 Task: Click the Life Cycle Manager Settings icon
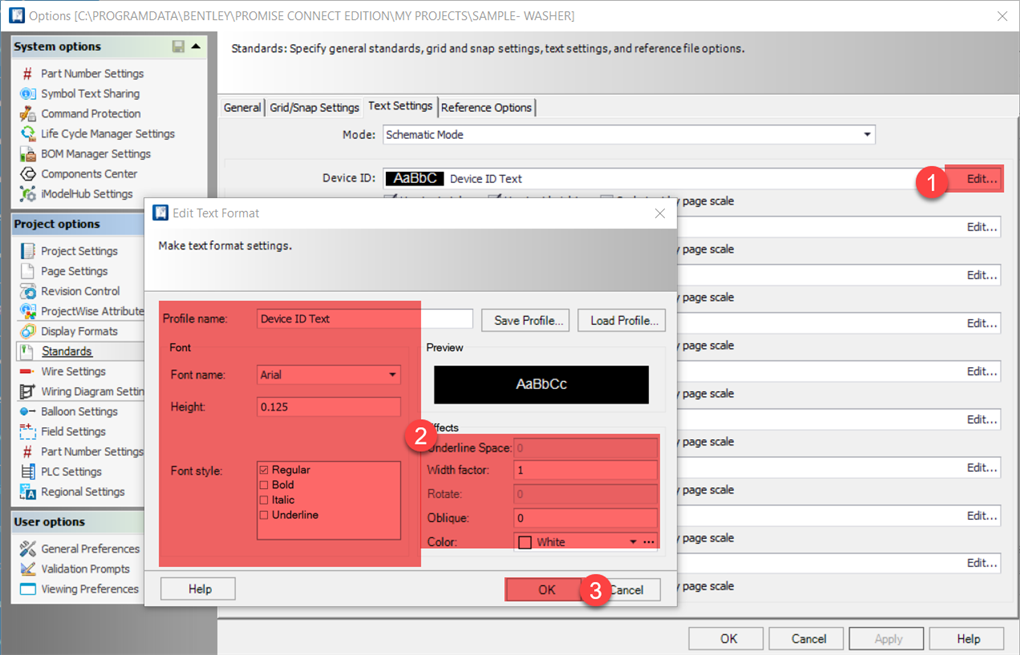(27, 133)
